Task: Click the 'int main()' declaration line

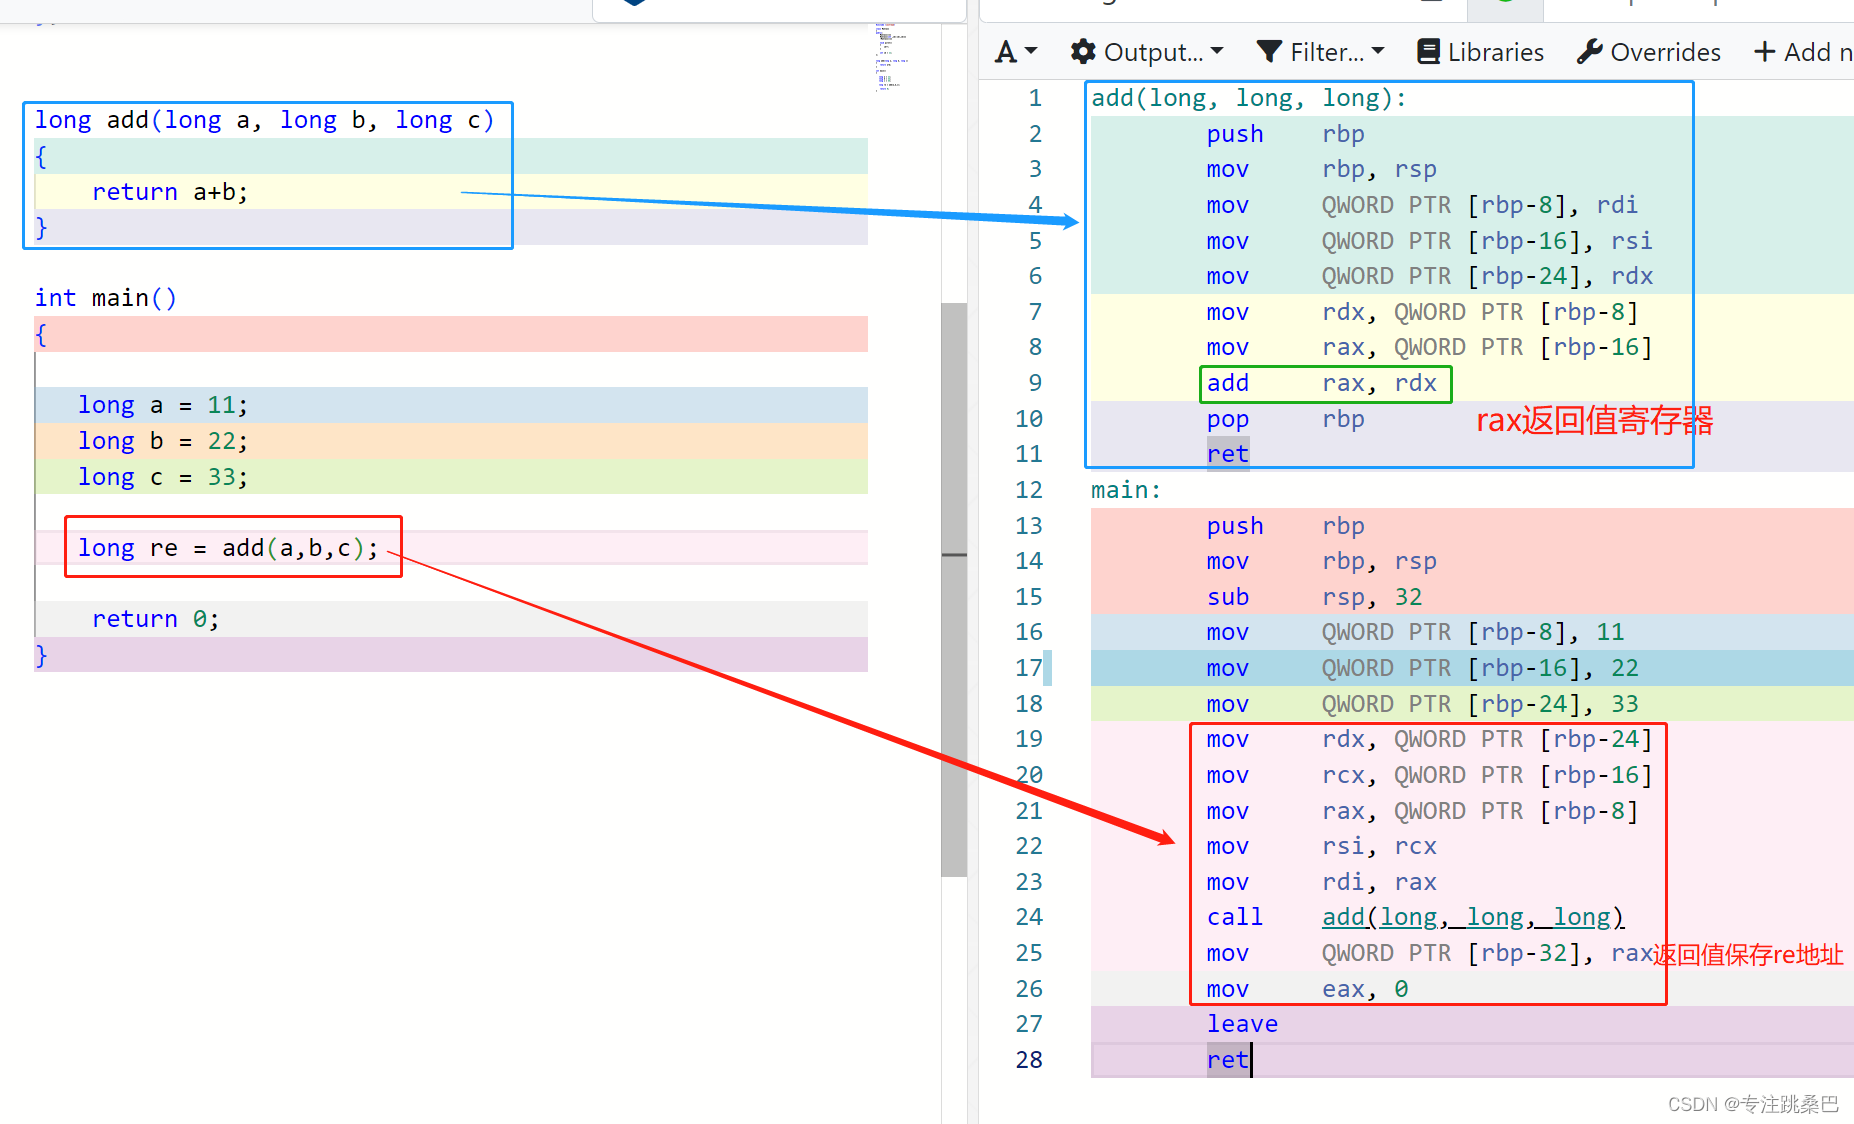Action: click(106, 298)
